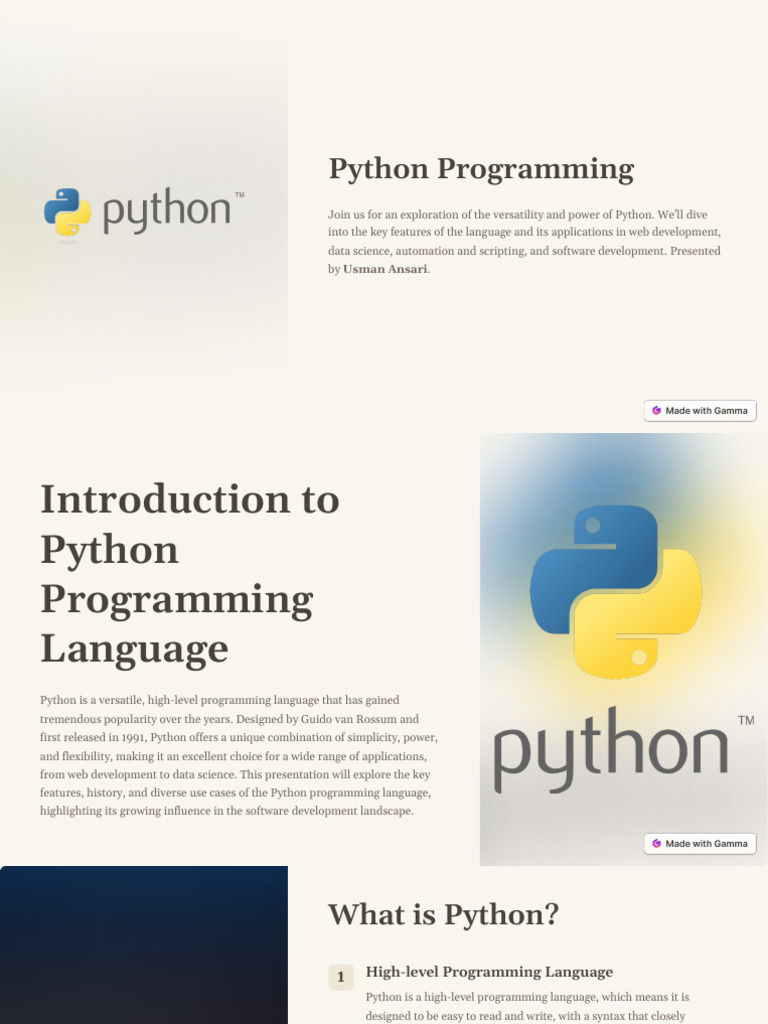Click the 'What is Python?' heading
The height and width of the screenshot is (1024, 768).
443,914
